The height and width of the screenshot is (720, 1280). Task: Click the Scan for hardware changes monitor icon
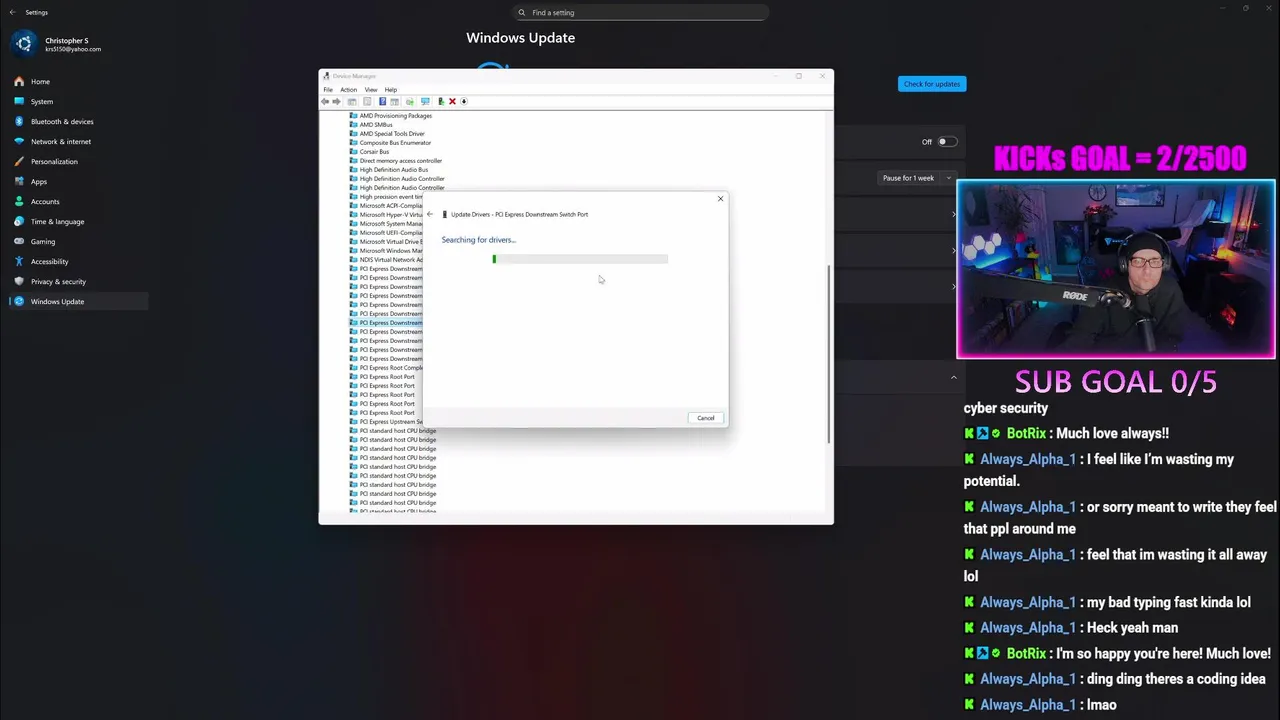(x=425, y=101)
